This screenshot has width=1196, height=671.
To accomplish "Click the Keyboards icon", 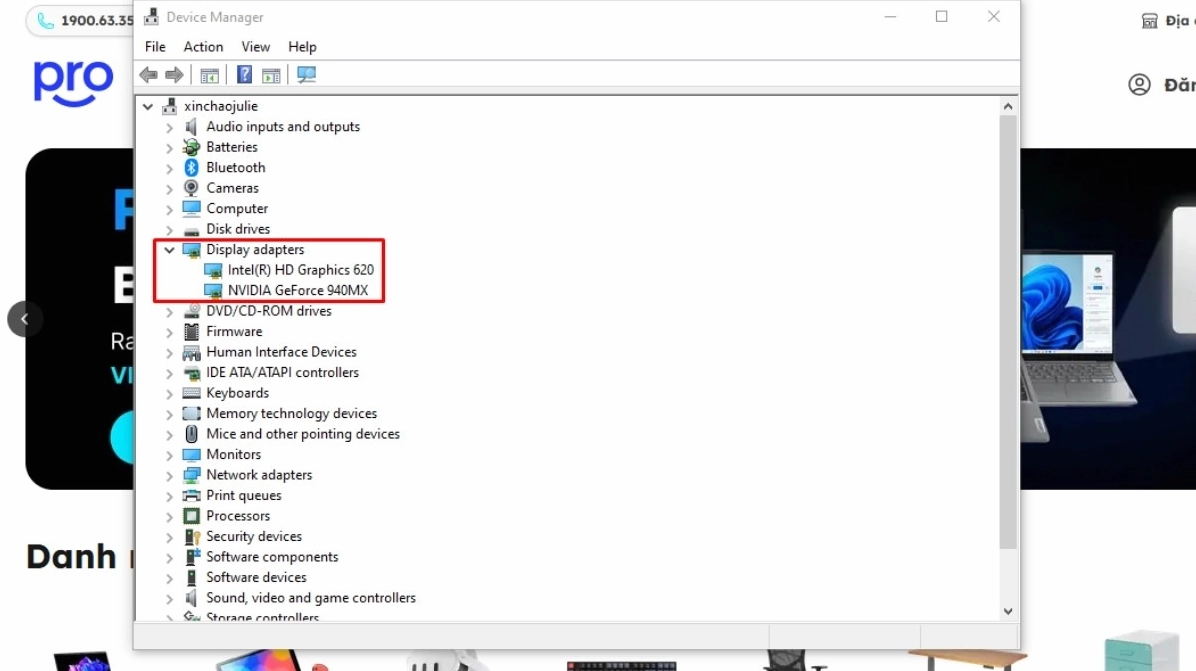I will (191, 393).
